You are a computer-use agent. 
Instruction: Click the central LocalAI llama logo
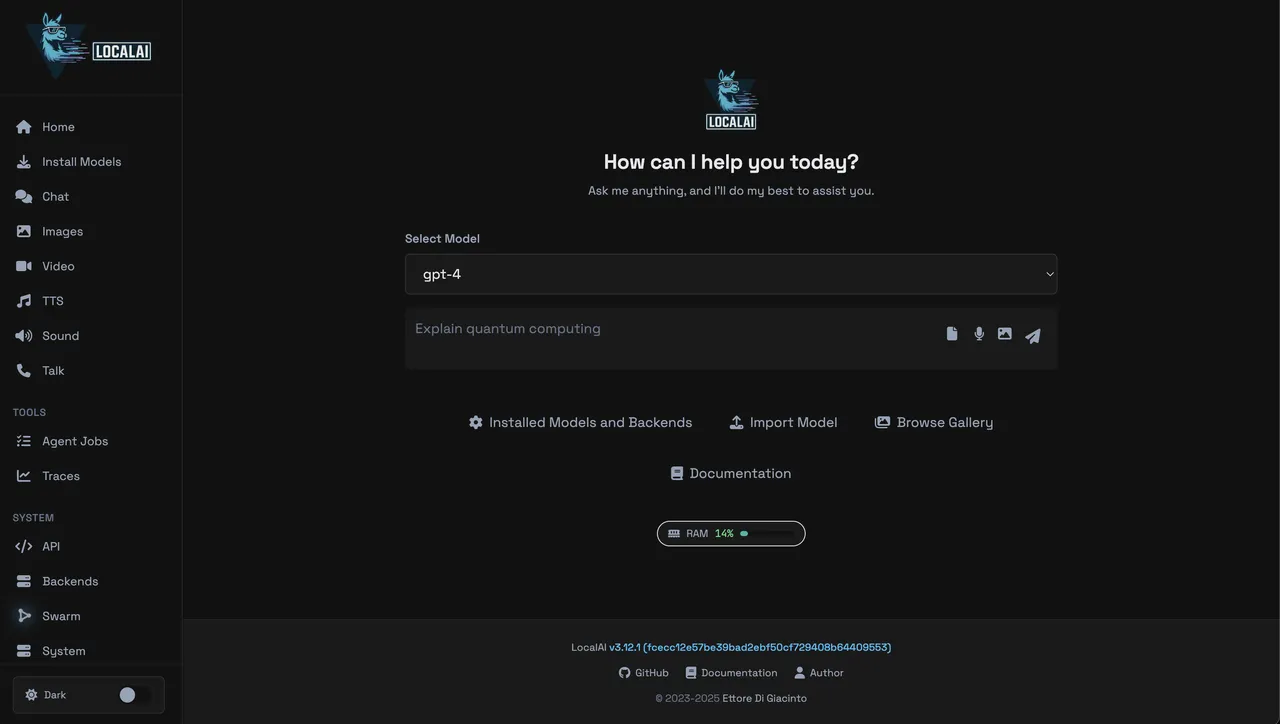tap(731, 100)
